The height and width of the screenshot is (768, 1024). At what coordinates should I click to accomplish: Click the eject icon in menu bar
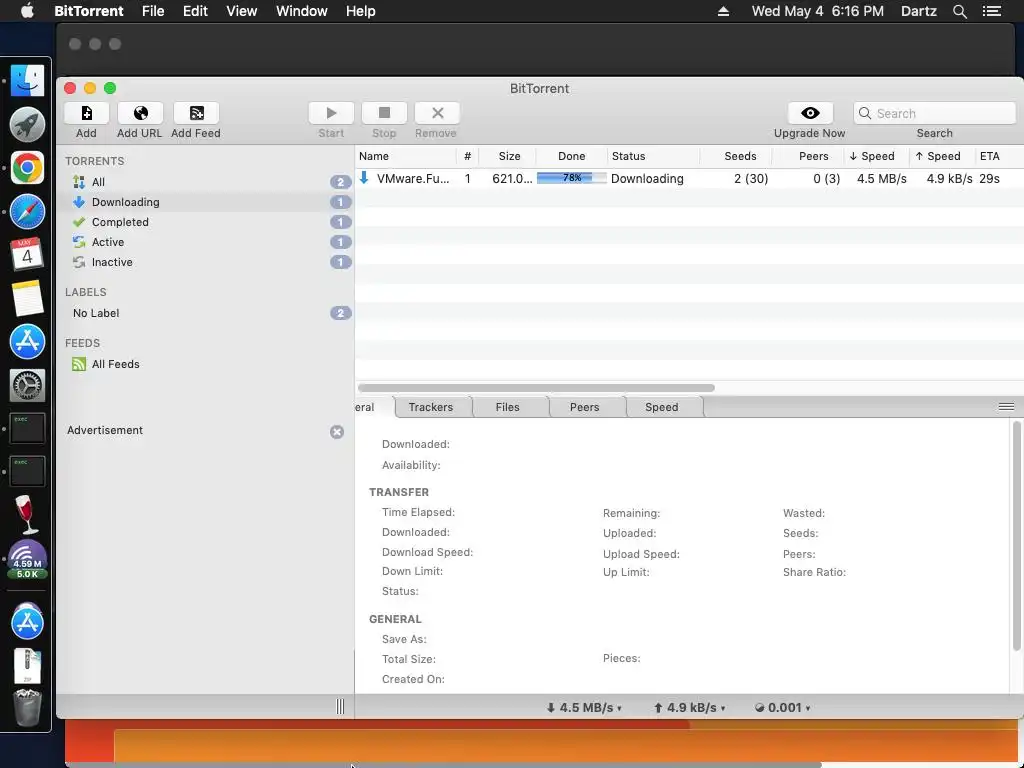pos(724,11)
